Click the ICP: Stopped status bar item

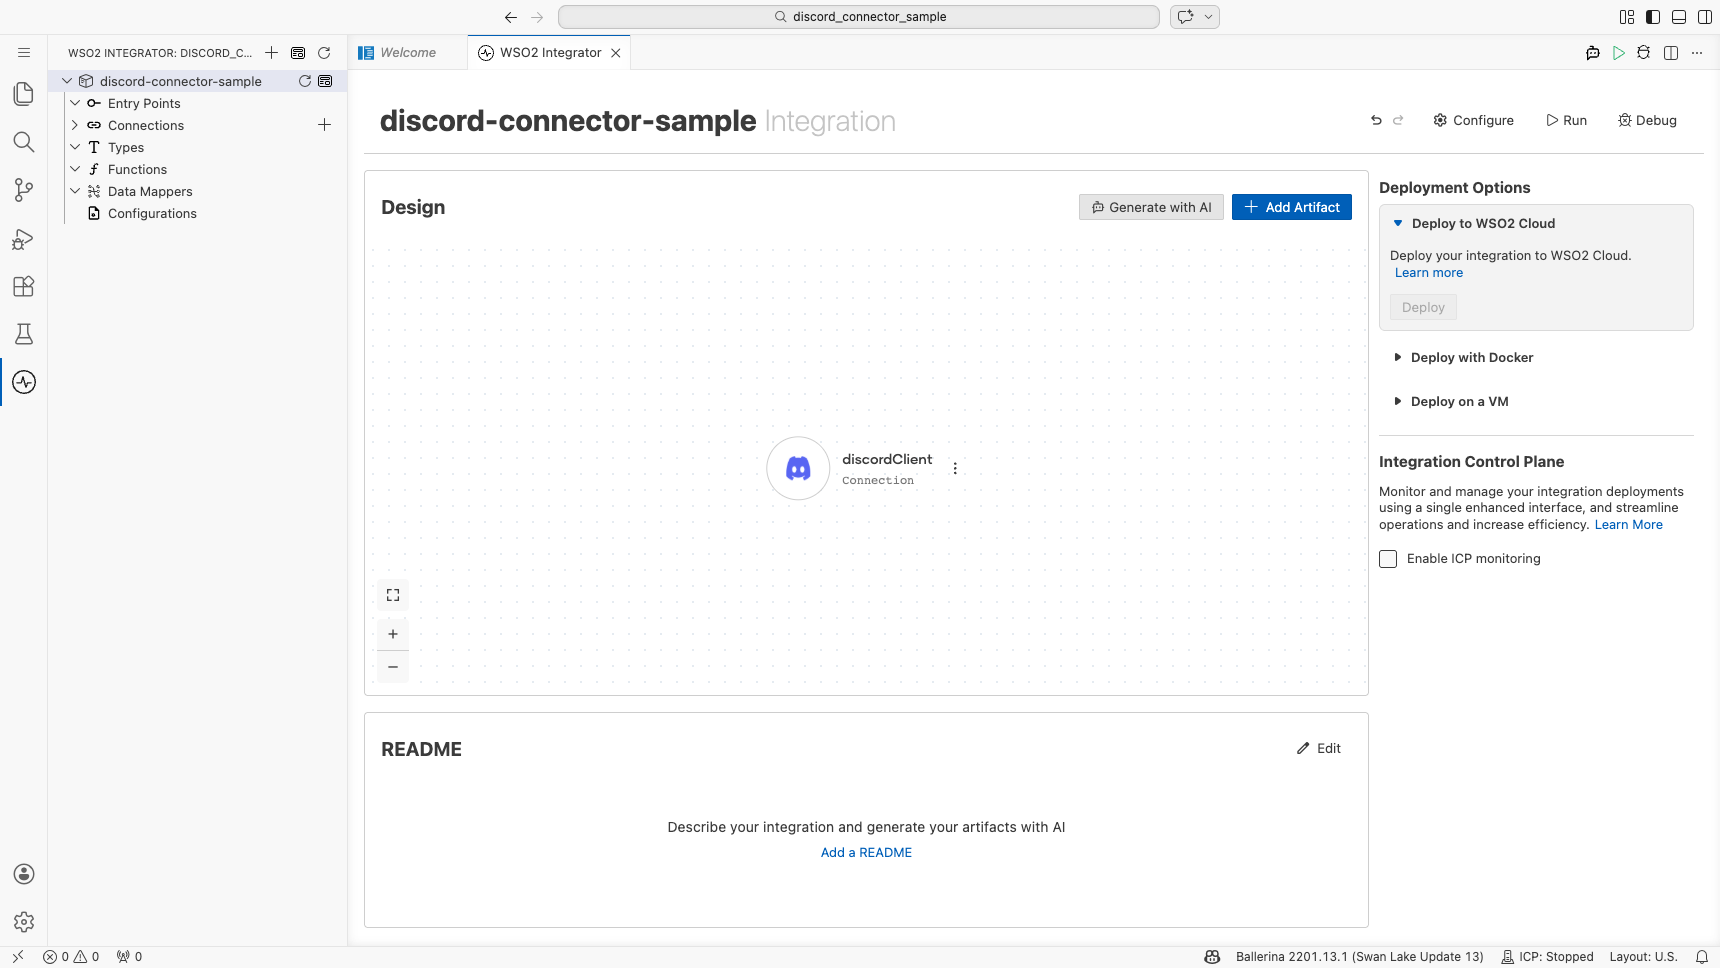point(1547,957)
